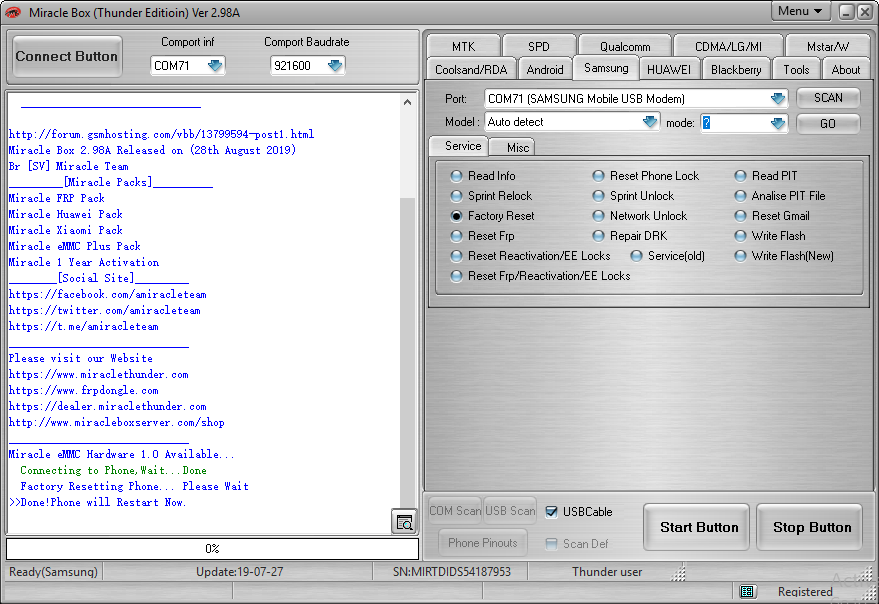Click the SN:MIRTDIDS54187953 status entry
This screenshot has height=604, width=879.
click(451, 572)
